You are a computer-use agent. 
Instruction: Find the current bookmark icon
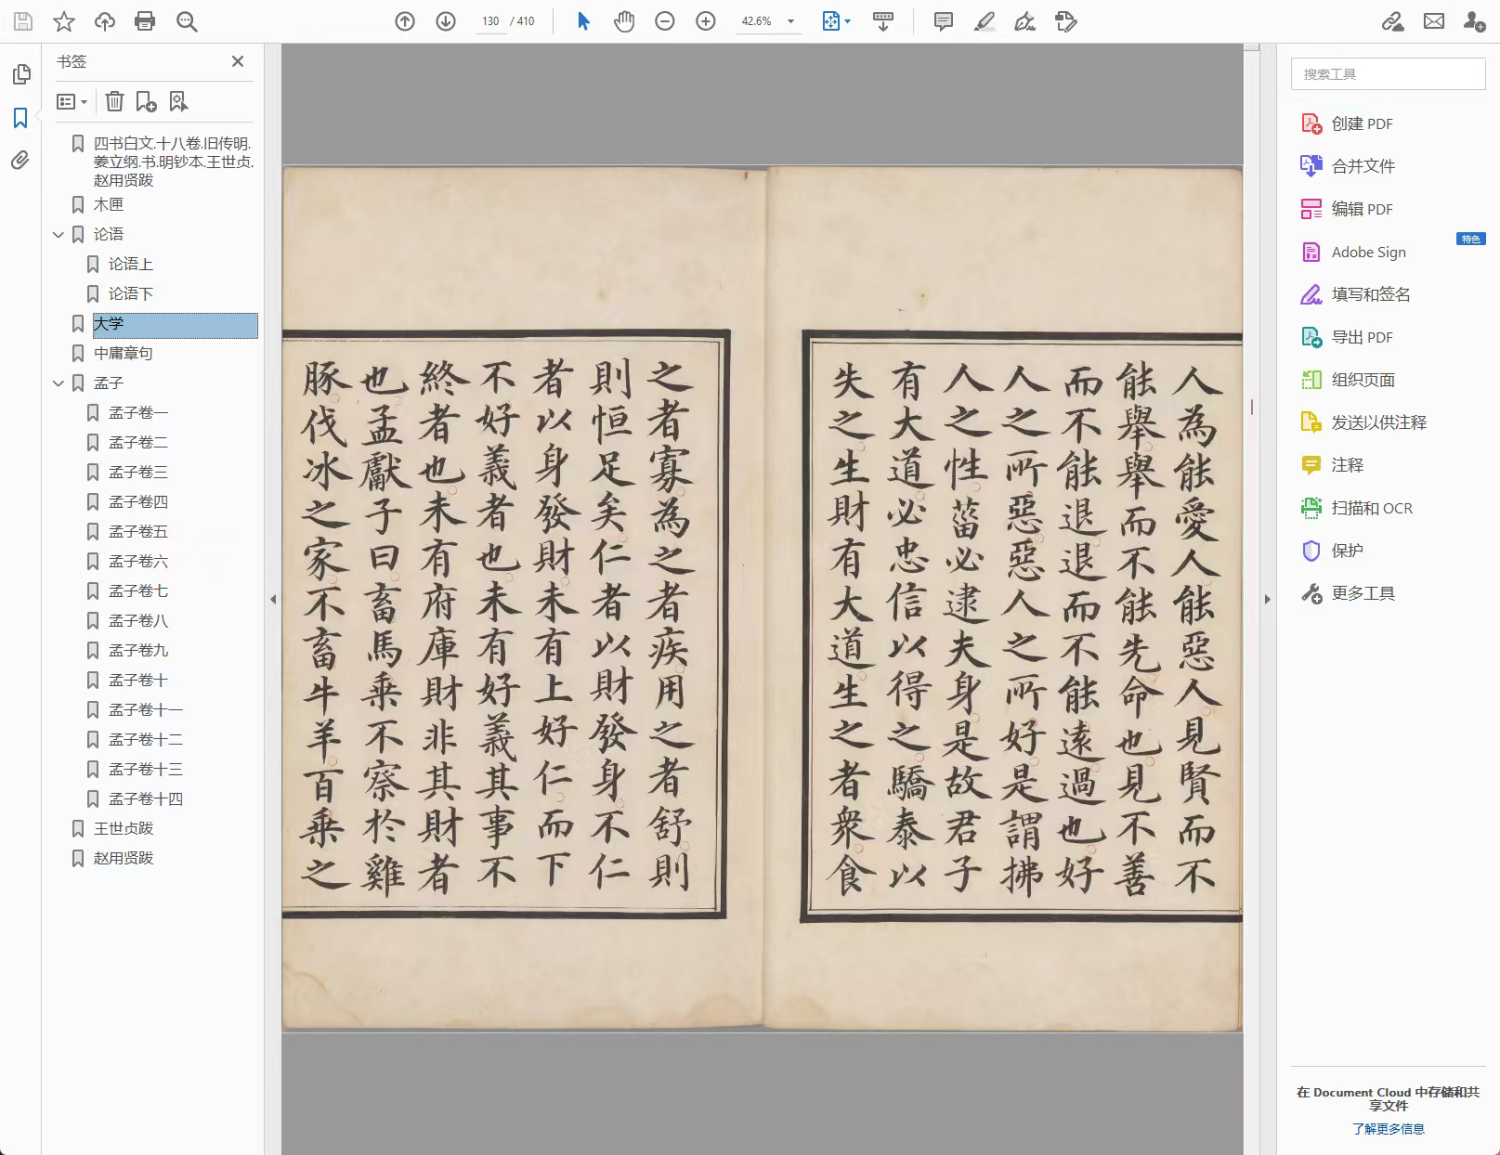(178, 101)
